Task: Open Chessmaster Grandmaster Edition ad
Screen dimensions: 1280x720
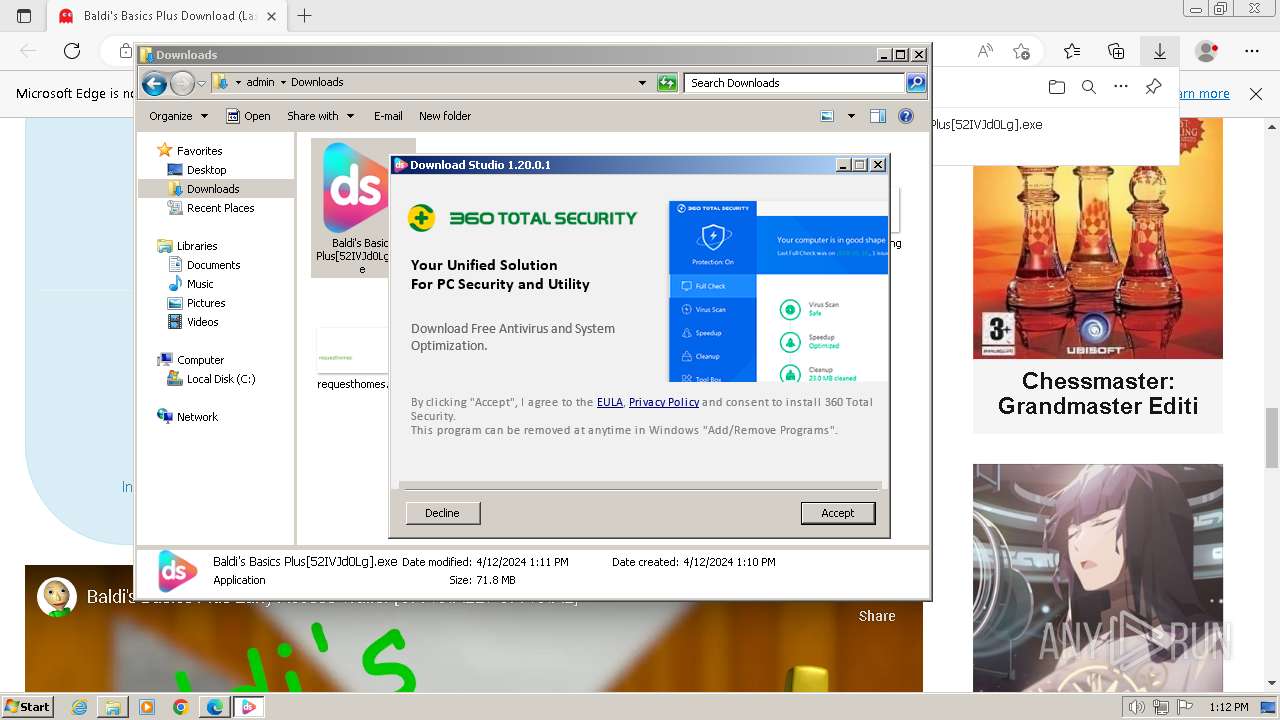Action: (x=1097, y=277)
